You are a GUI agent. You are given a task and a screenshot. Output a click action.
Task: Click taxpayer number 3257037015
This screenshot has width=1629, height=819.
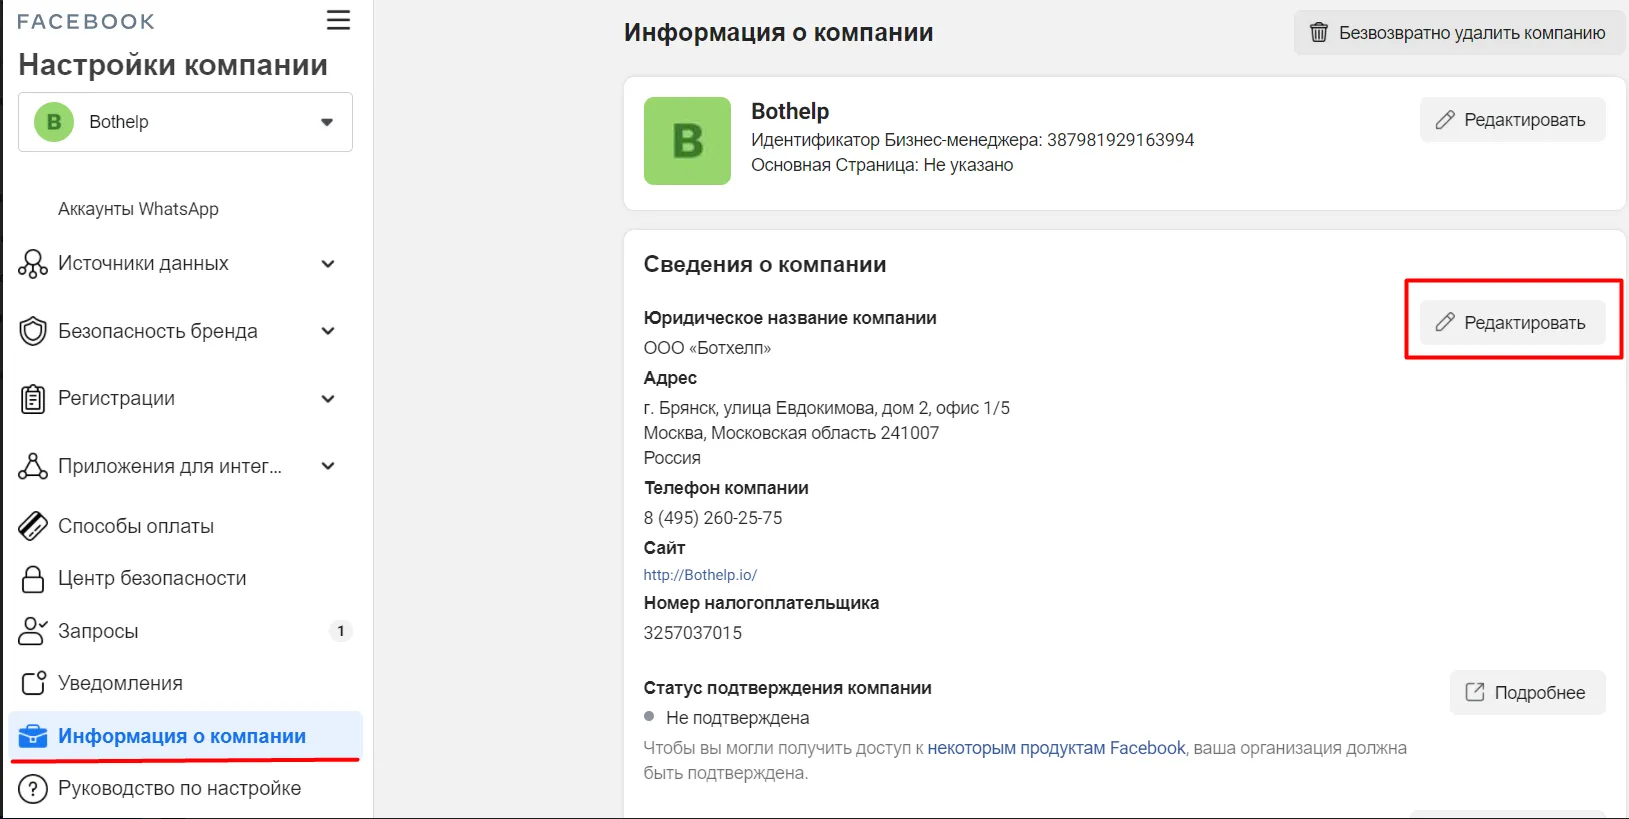[x=693, y=633]
